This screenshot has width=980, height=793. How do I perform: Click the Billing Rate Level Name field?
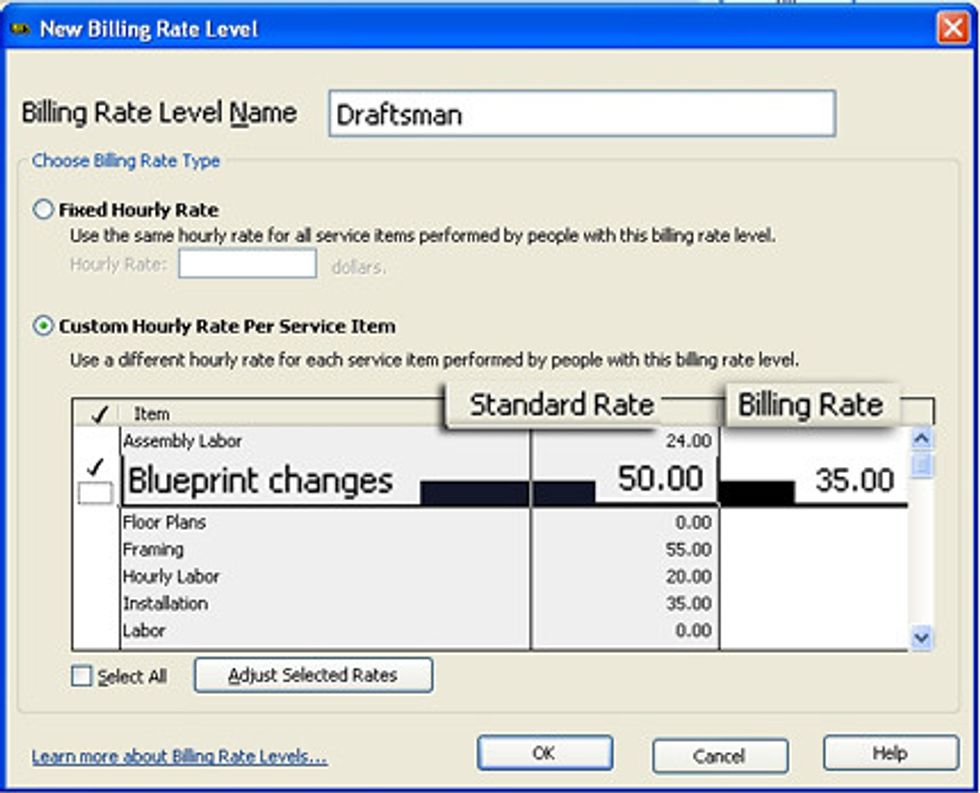(581, 114)
